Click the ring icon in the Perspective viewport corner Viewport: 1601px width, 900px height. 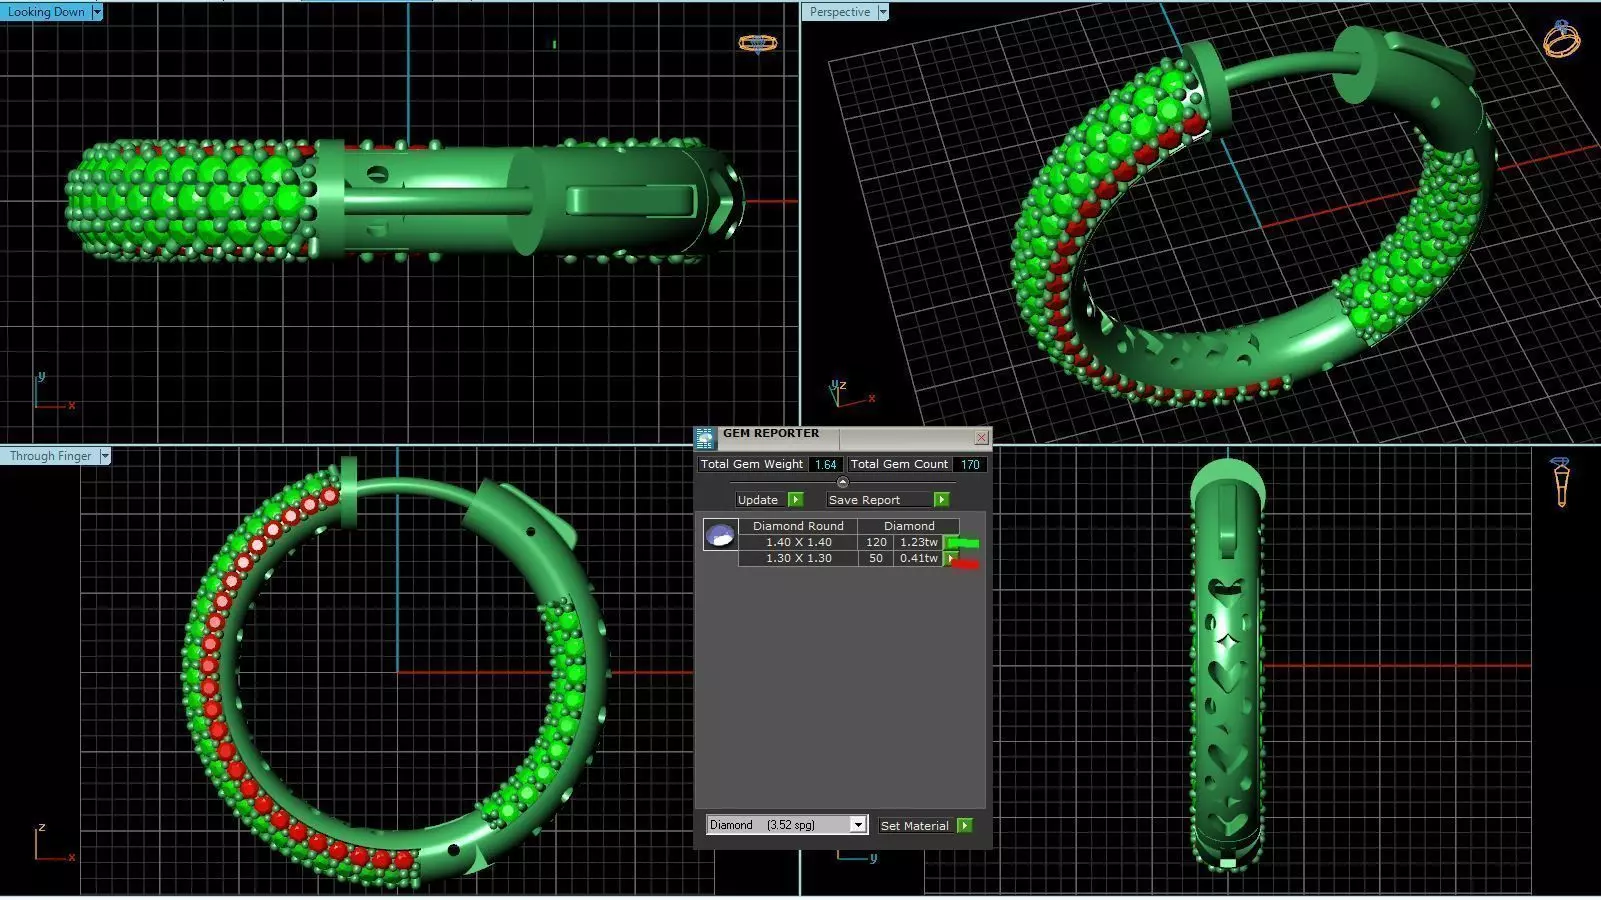click(x=1562, y=39)
